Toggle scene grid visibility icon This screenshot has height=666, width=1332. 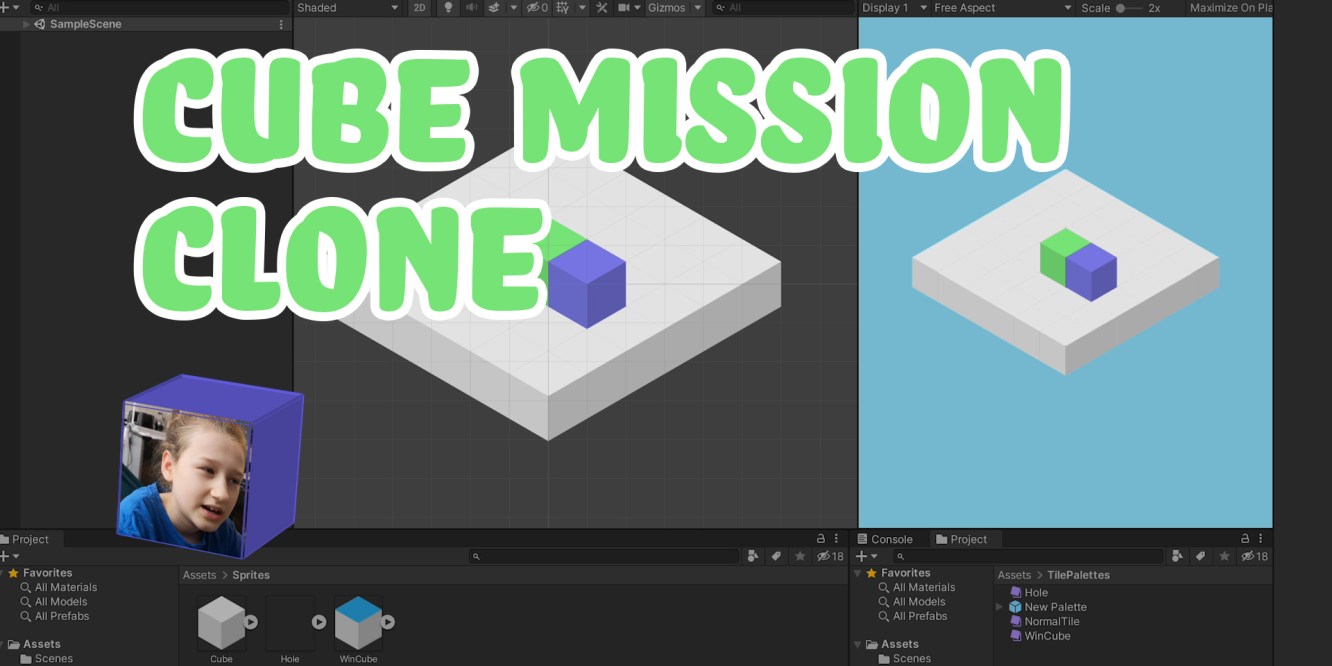click(x=563, y=8)
